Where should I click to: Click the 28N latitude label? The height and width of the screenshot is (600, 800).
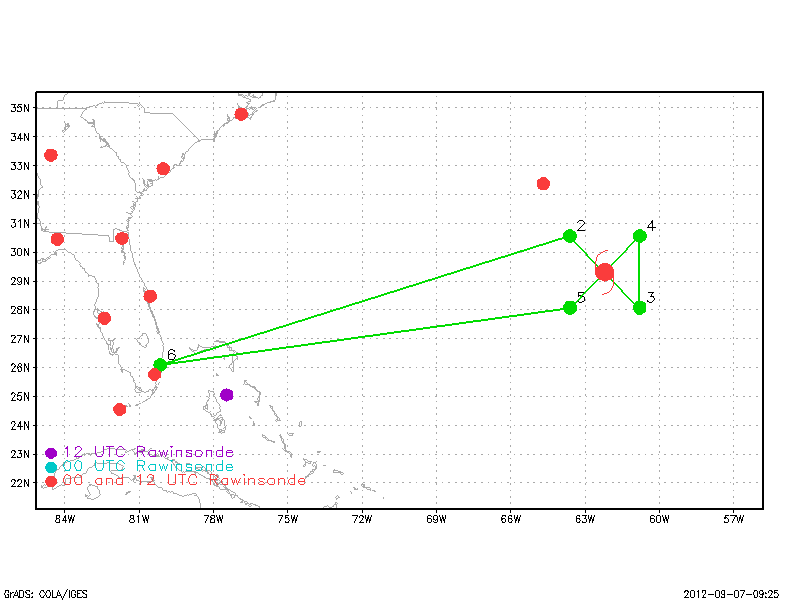coord(20,310)
